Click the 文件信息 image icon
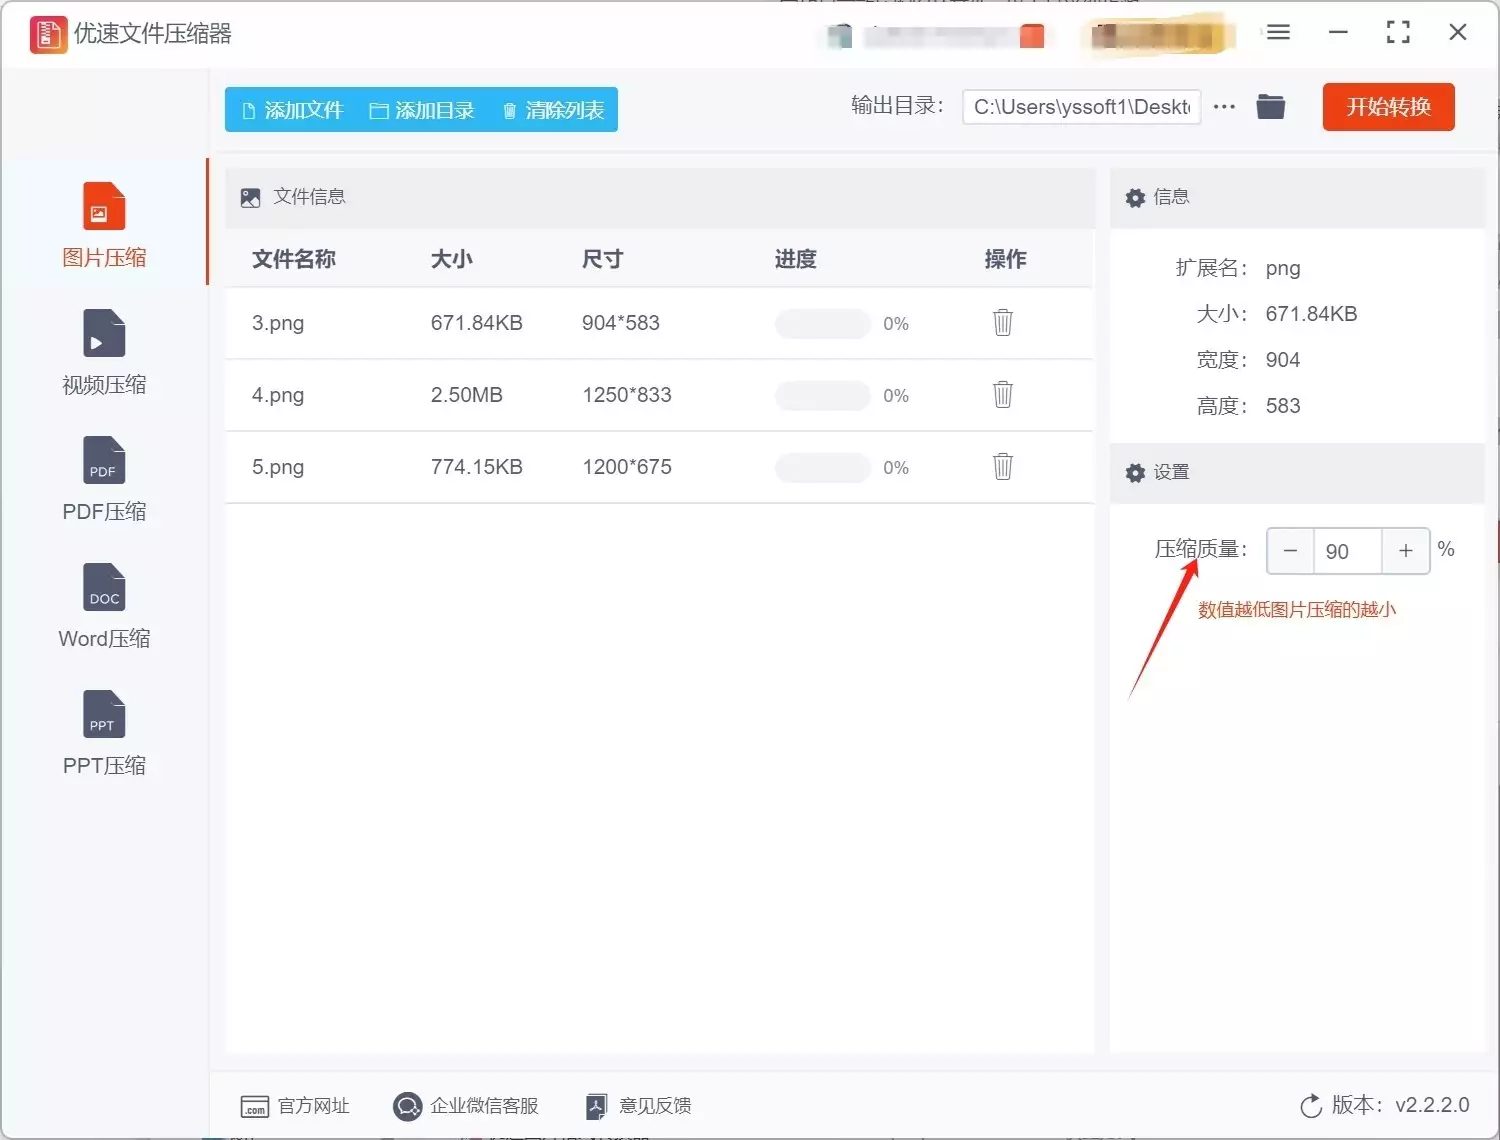1500x1140 pixels. 251,198
